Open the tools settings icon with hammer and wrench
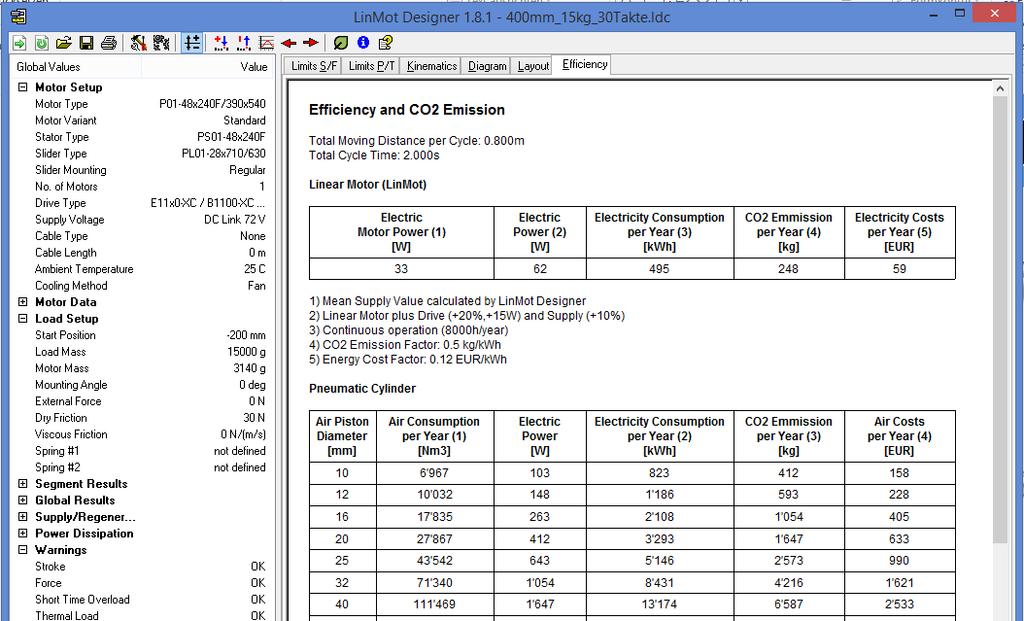 (138, 43)
